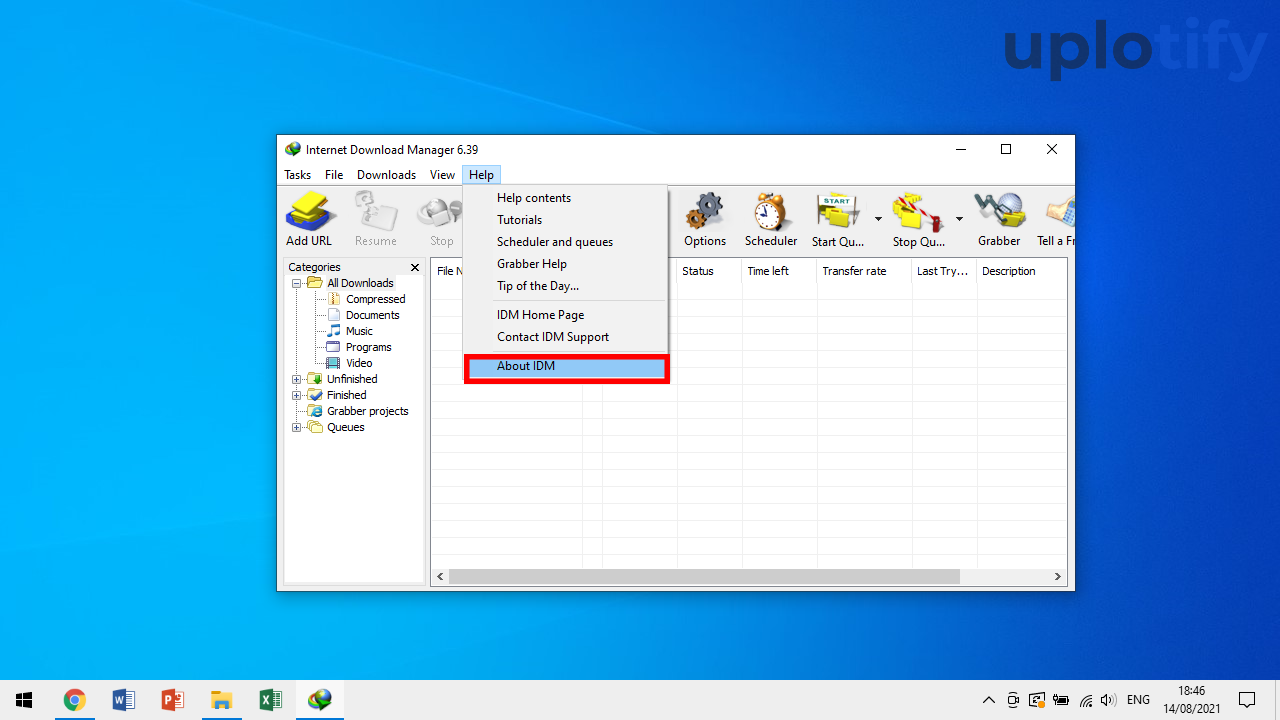
Task: Open File Explorer from the taskbar
Action: pos(221,700)
